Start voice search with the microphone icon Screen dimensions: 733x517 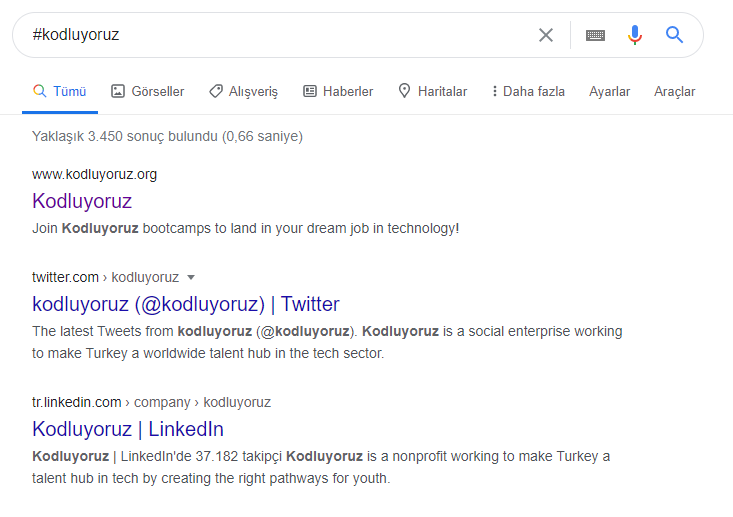(x=634, y=35)
